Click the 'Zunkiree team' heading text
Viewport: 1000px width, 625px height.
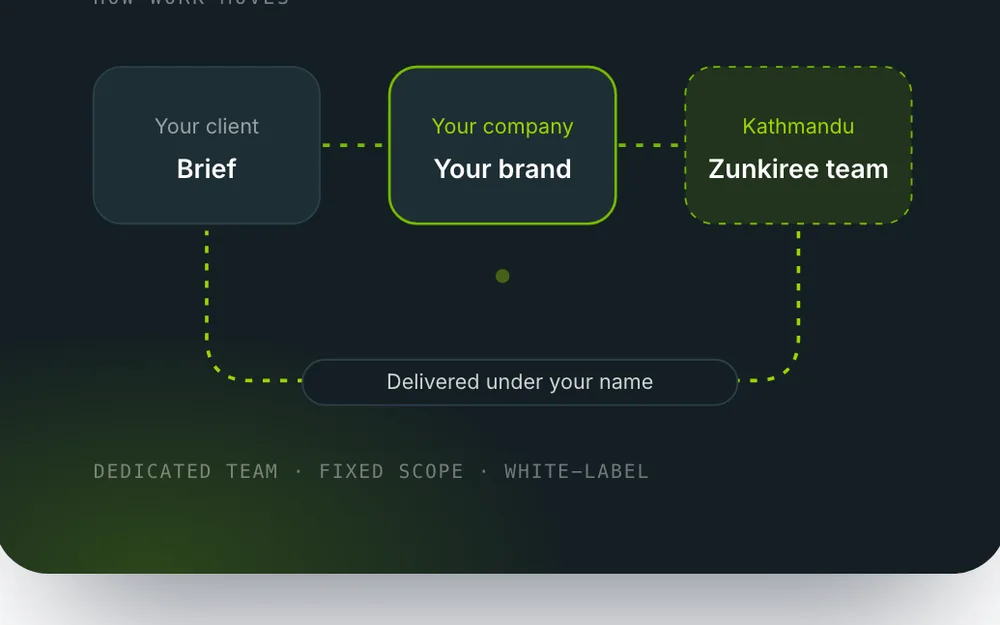coord(798,169)
